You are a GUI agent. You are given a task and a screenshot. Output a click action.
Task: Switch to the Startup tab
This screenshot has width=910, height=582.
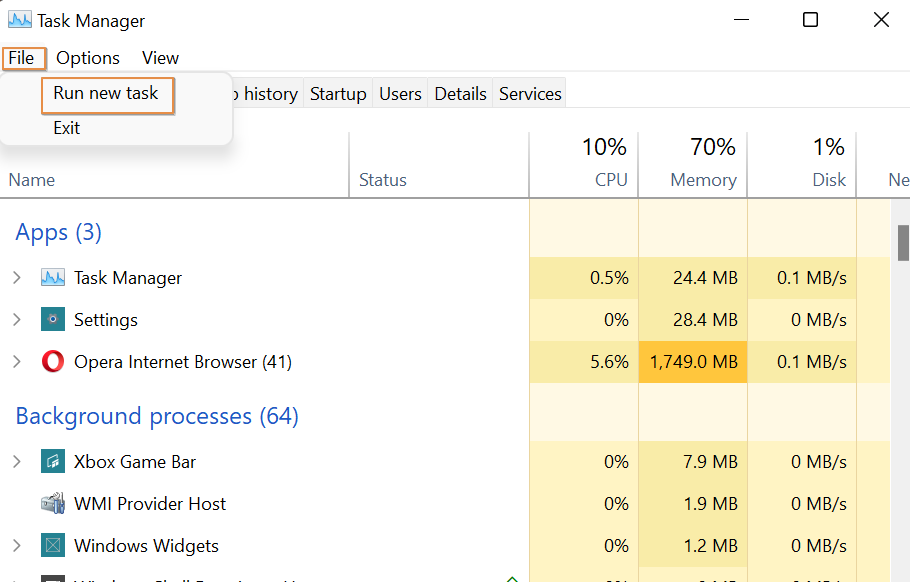pos(337,93)
